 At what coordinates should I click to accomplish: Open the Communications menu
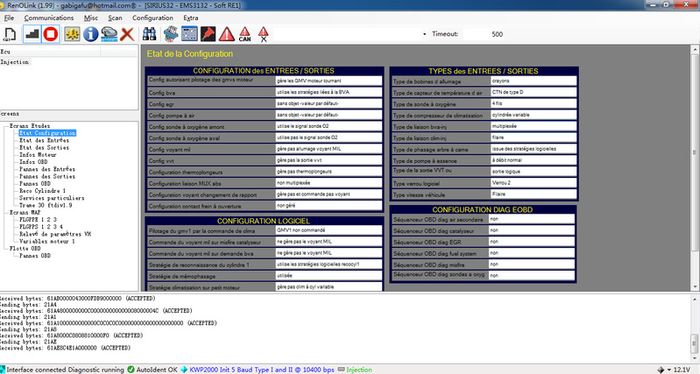[x=49, y=18]
